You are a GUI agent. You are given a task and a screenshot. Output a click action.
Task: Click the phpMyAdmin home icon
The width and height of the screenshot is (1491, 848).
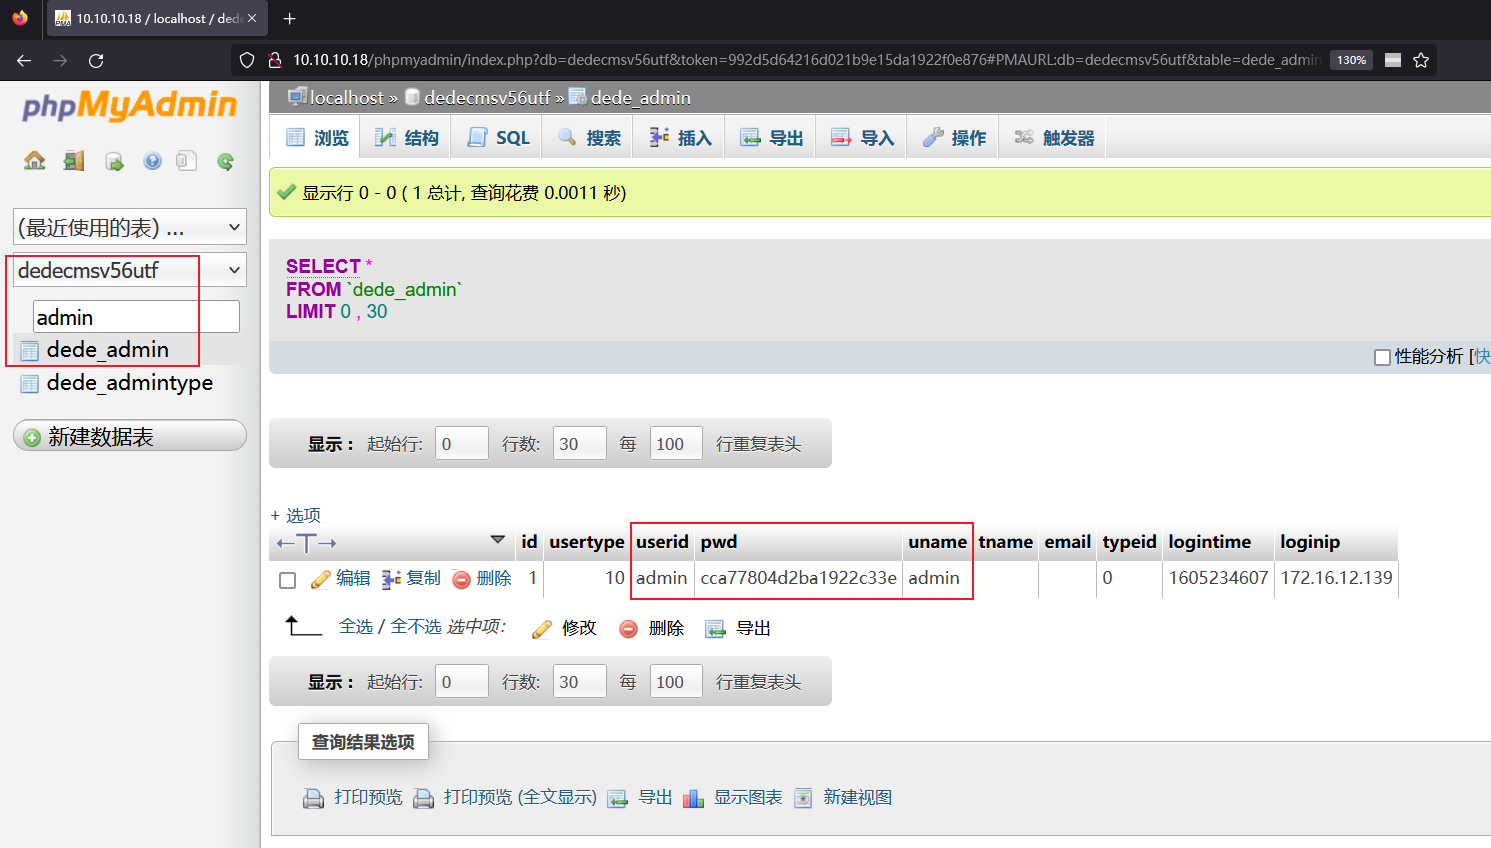pyautogui.click(x=34, y=160)
